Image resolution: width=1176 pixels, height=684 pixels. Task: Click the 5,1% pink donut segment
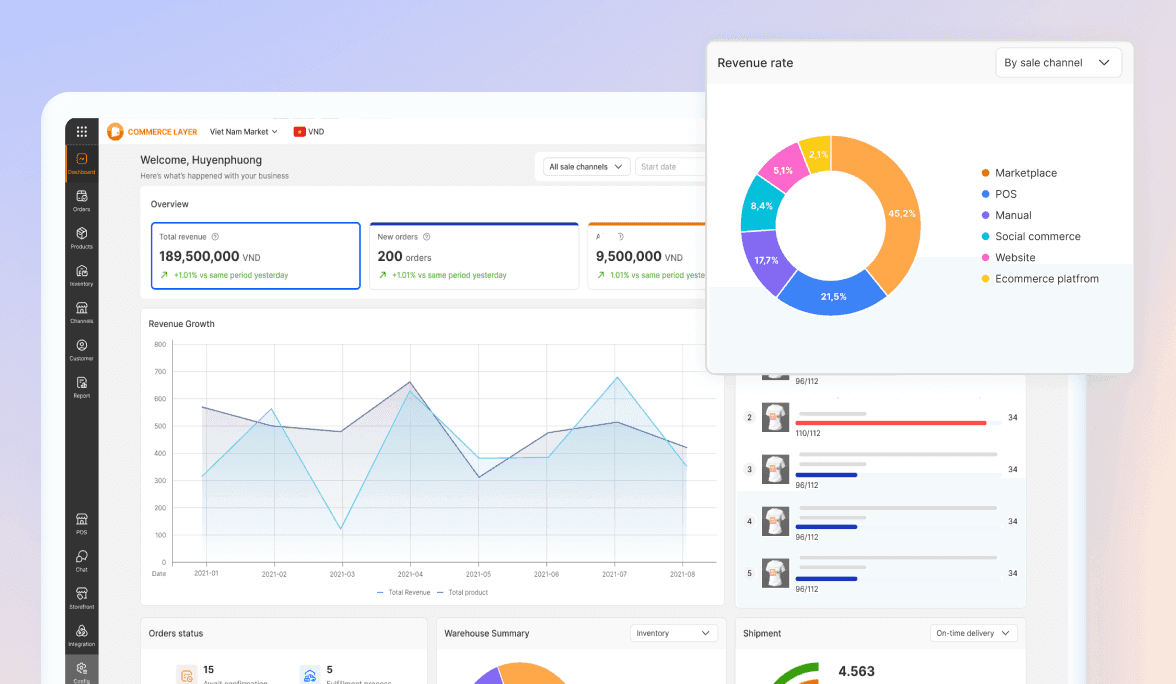click(783, 170)
